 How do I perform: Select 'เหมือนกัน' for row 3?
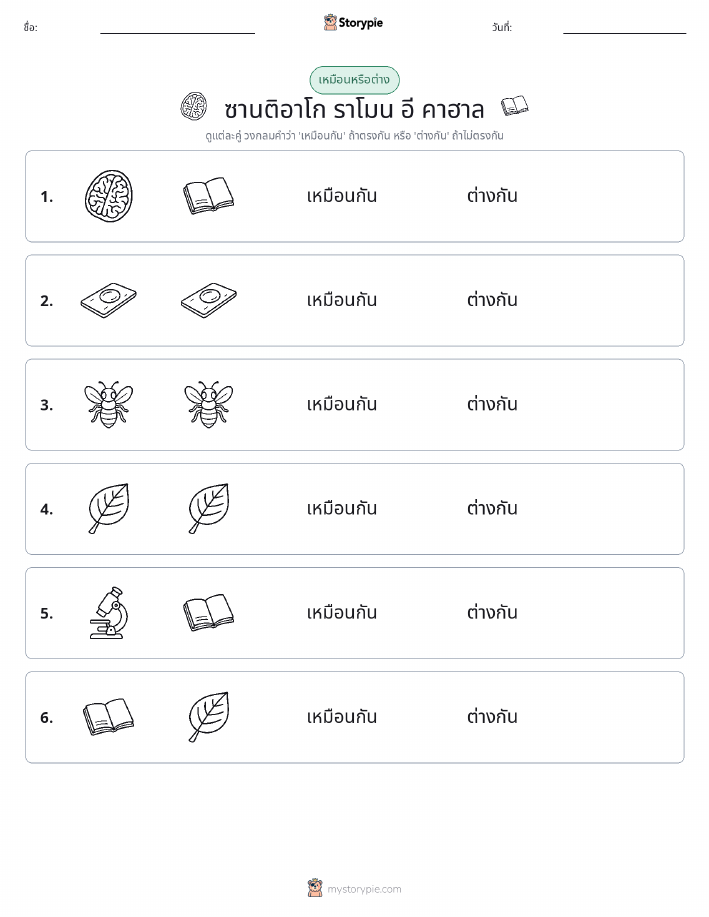[x=342, y=404]
